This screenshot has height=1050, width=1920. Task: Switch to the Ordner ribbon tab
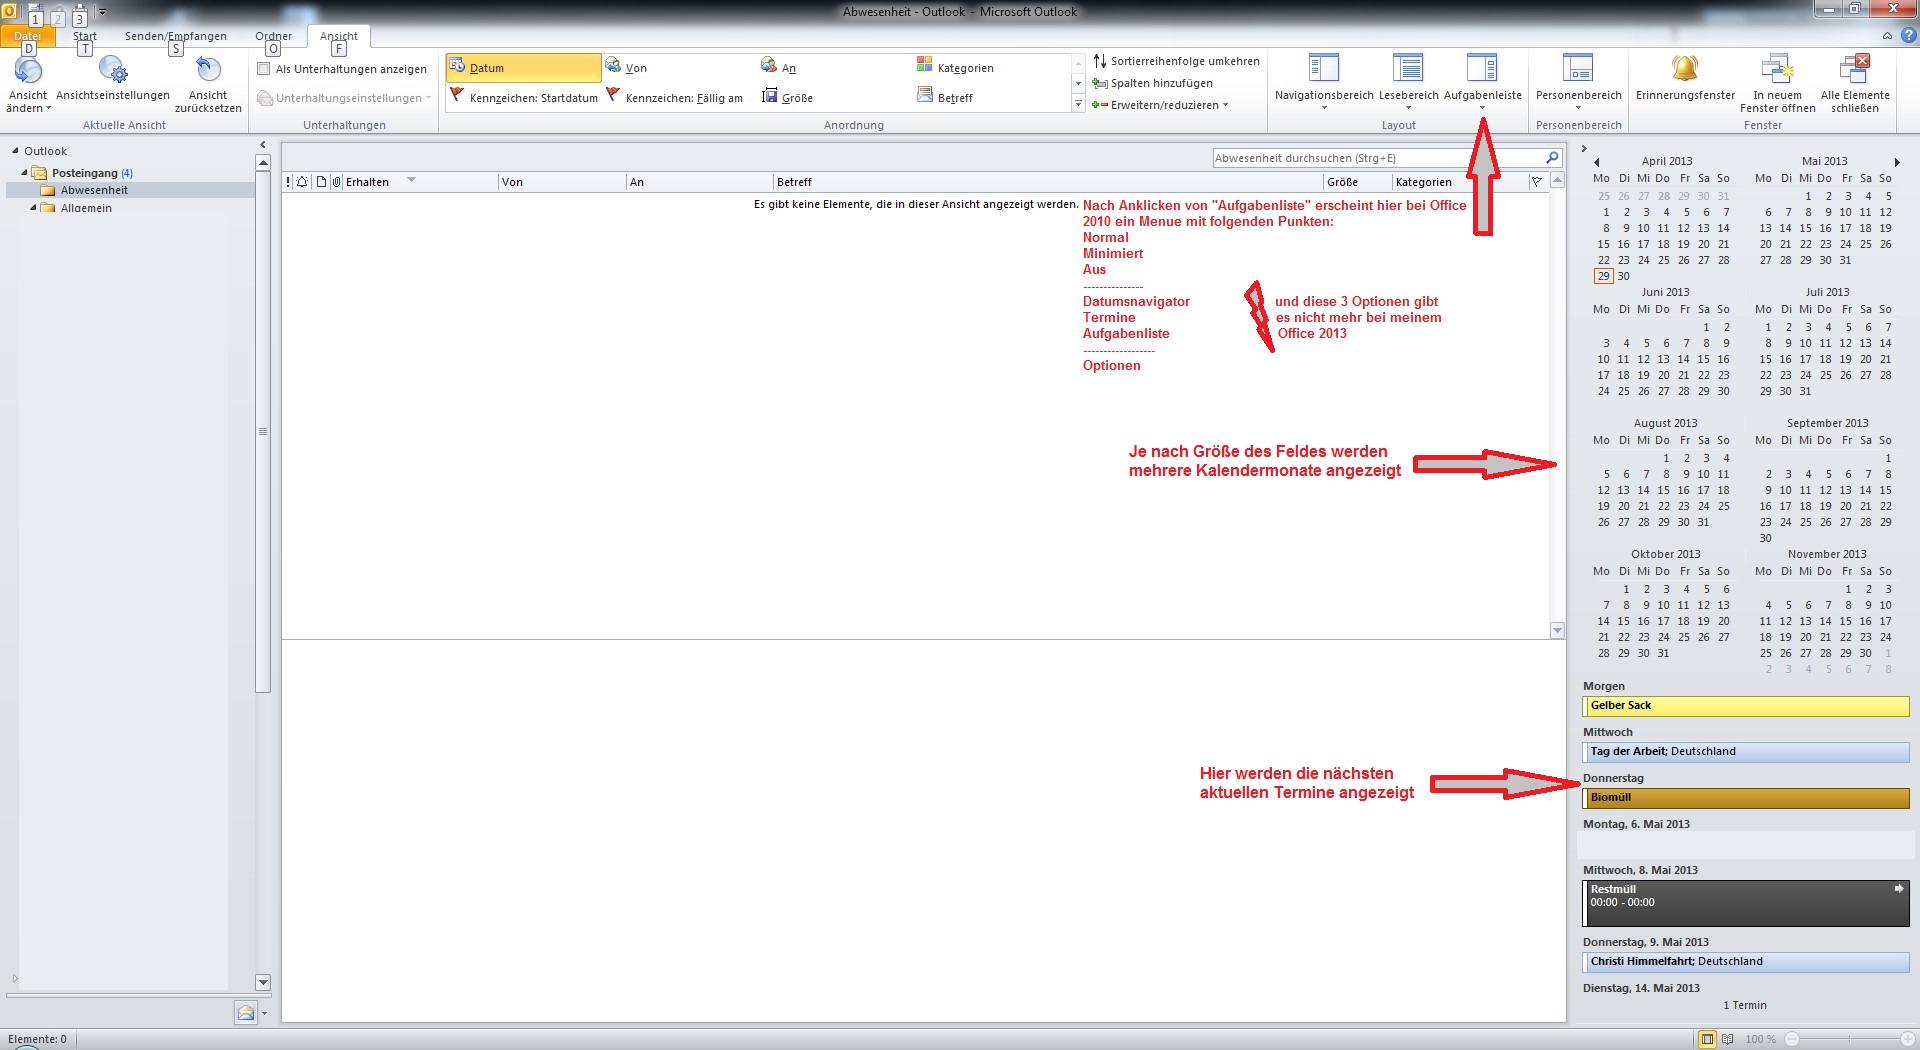pyautogui.click(x=273, y=36)
